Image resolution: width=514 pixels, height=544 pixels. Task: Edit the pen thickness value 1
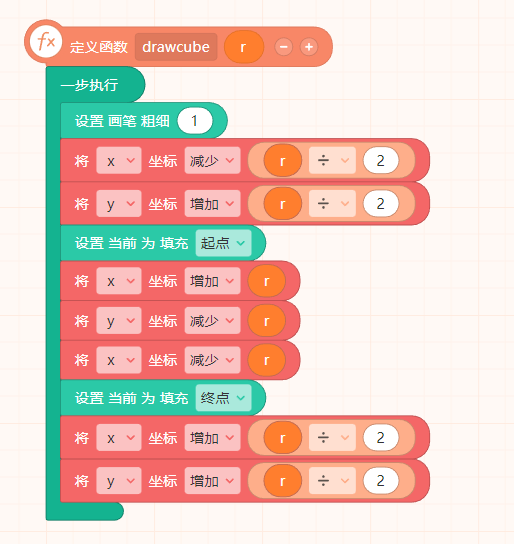[x=195, y=121]
